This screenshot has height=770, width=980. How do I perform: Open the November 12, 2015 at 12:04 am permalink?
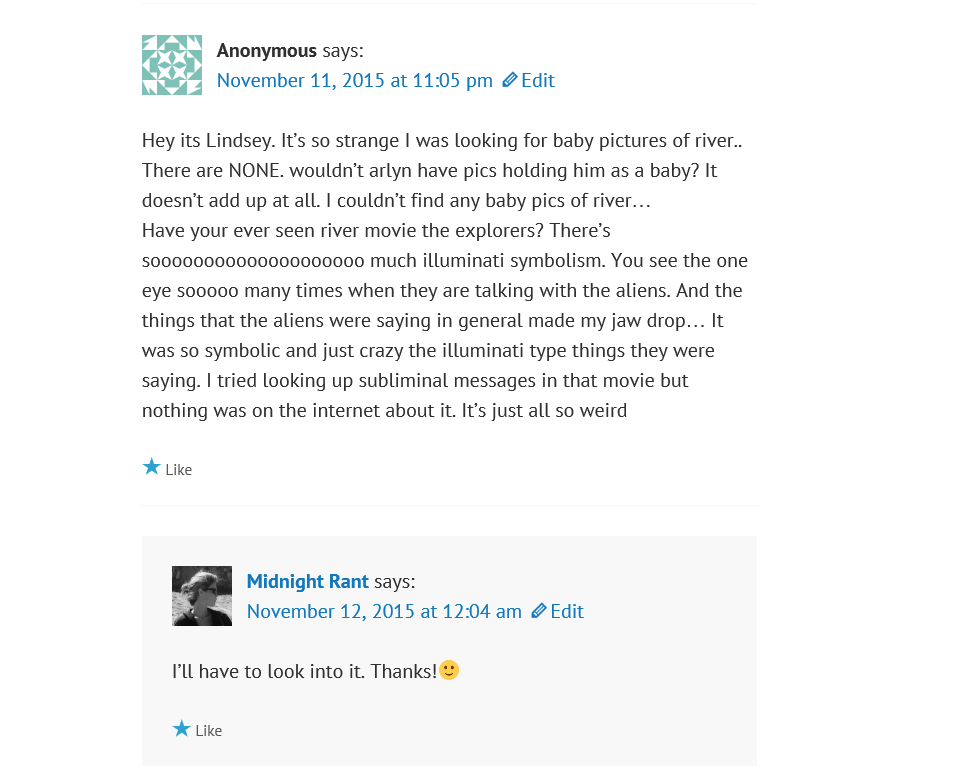click(x=384, y=611)
